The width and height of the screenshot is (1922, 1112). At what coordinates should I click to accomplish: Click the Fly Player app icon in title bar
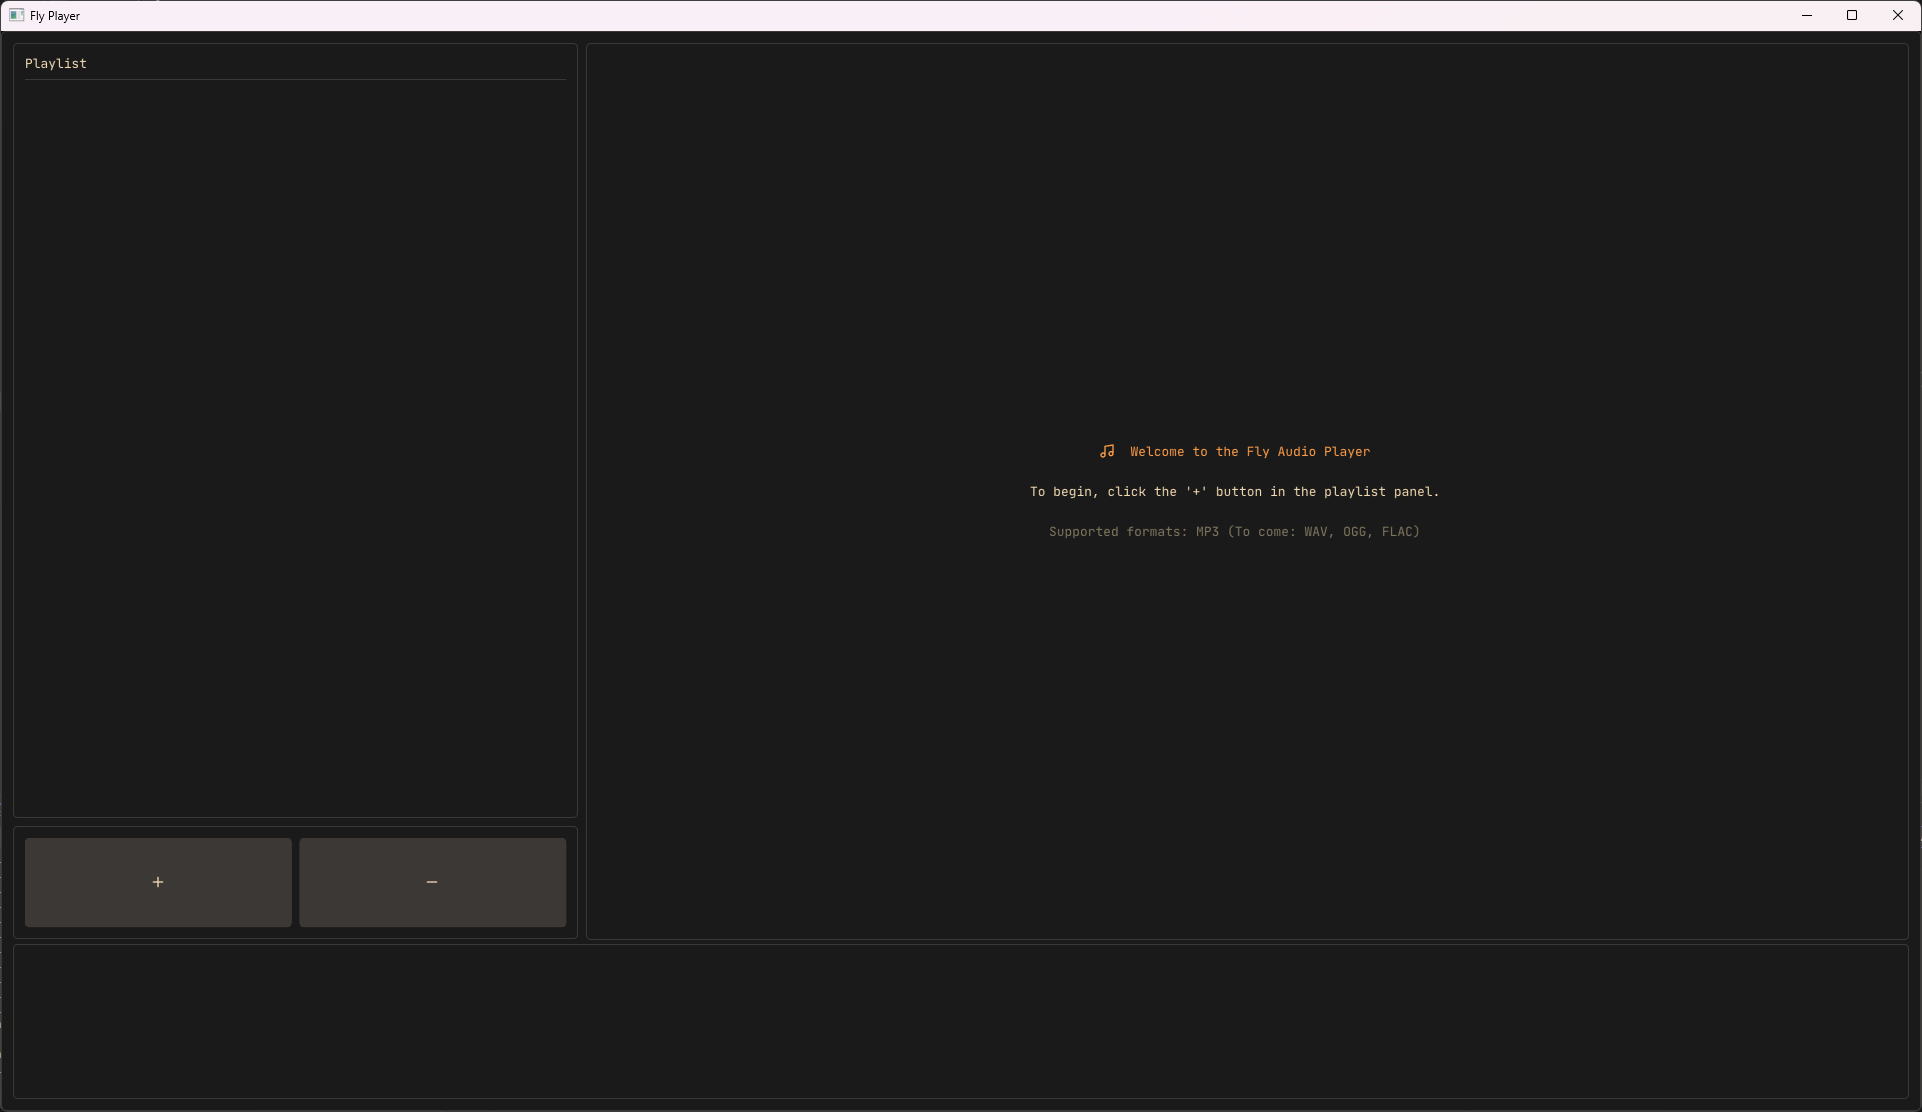coord(16,15)
